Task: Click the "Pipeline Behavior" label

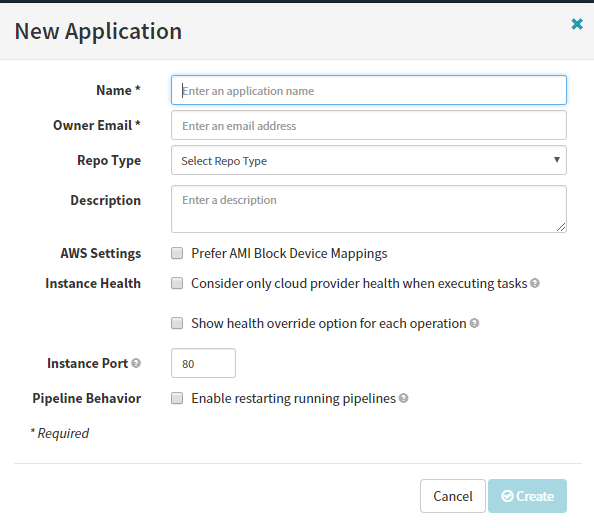Action: point(87,398)
